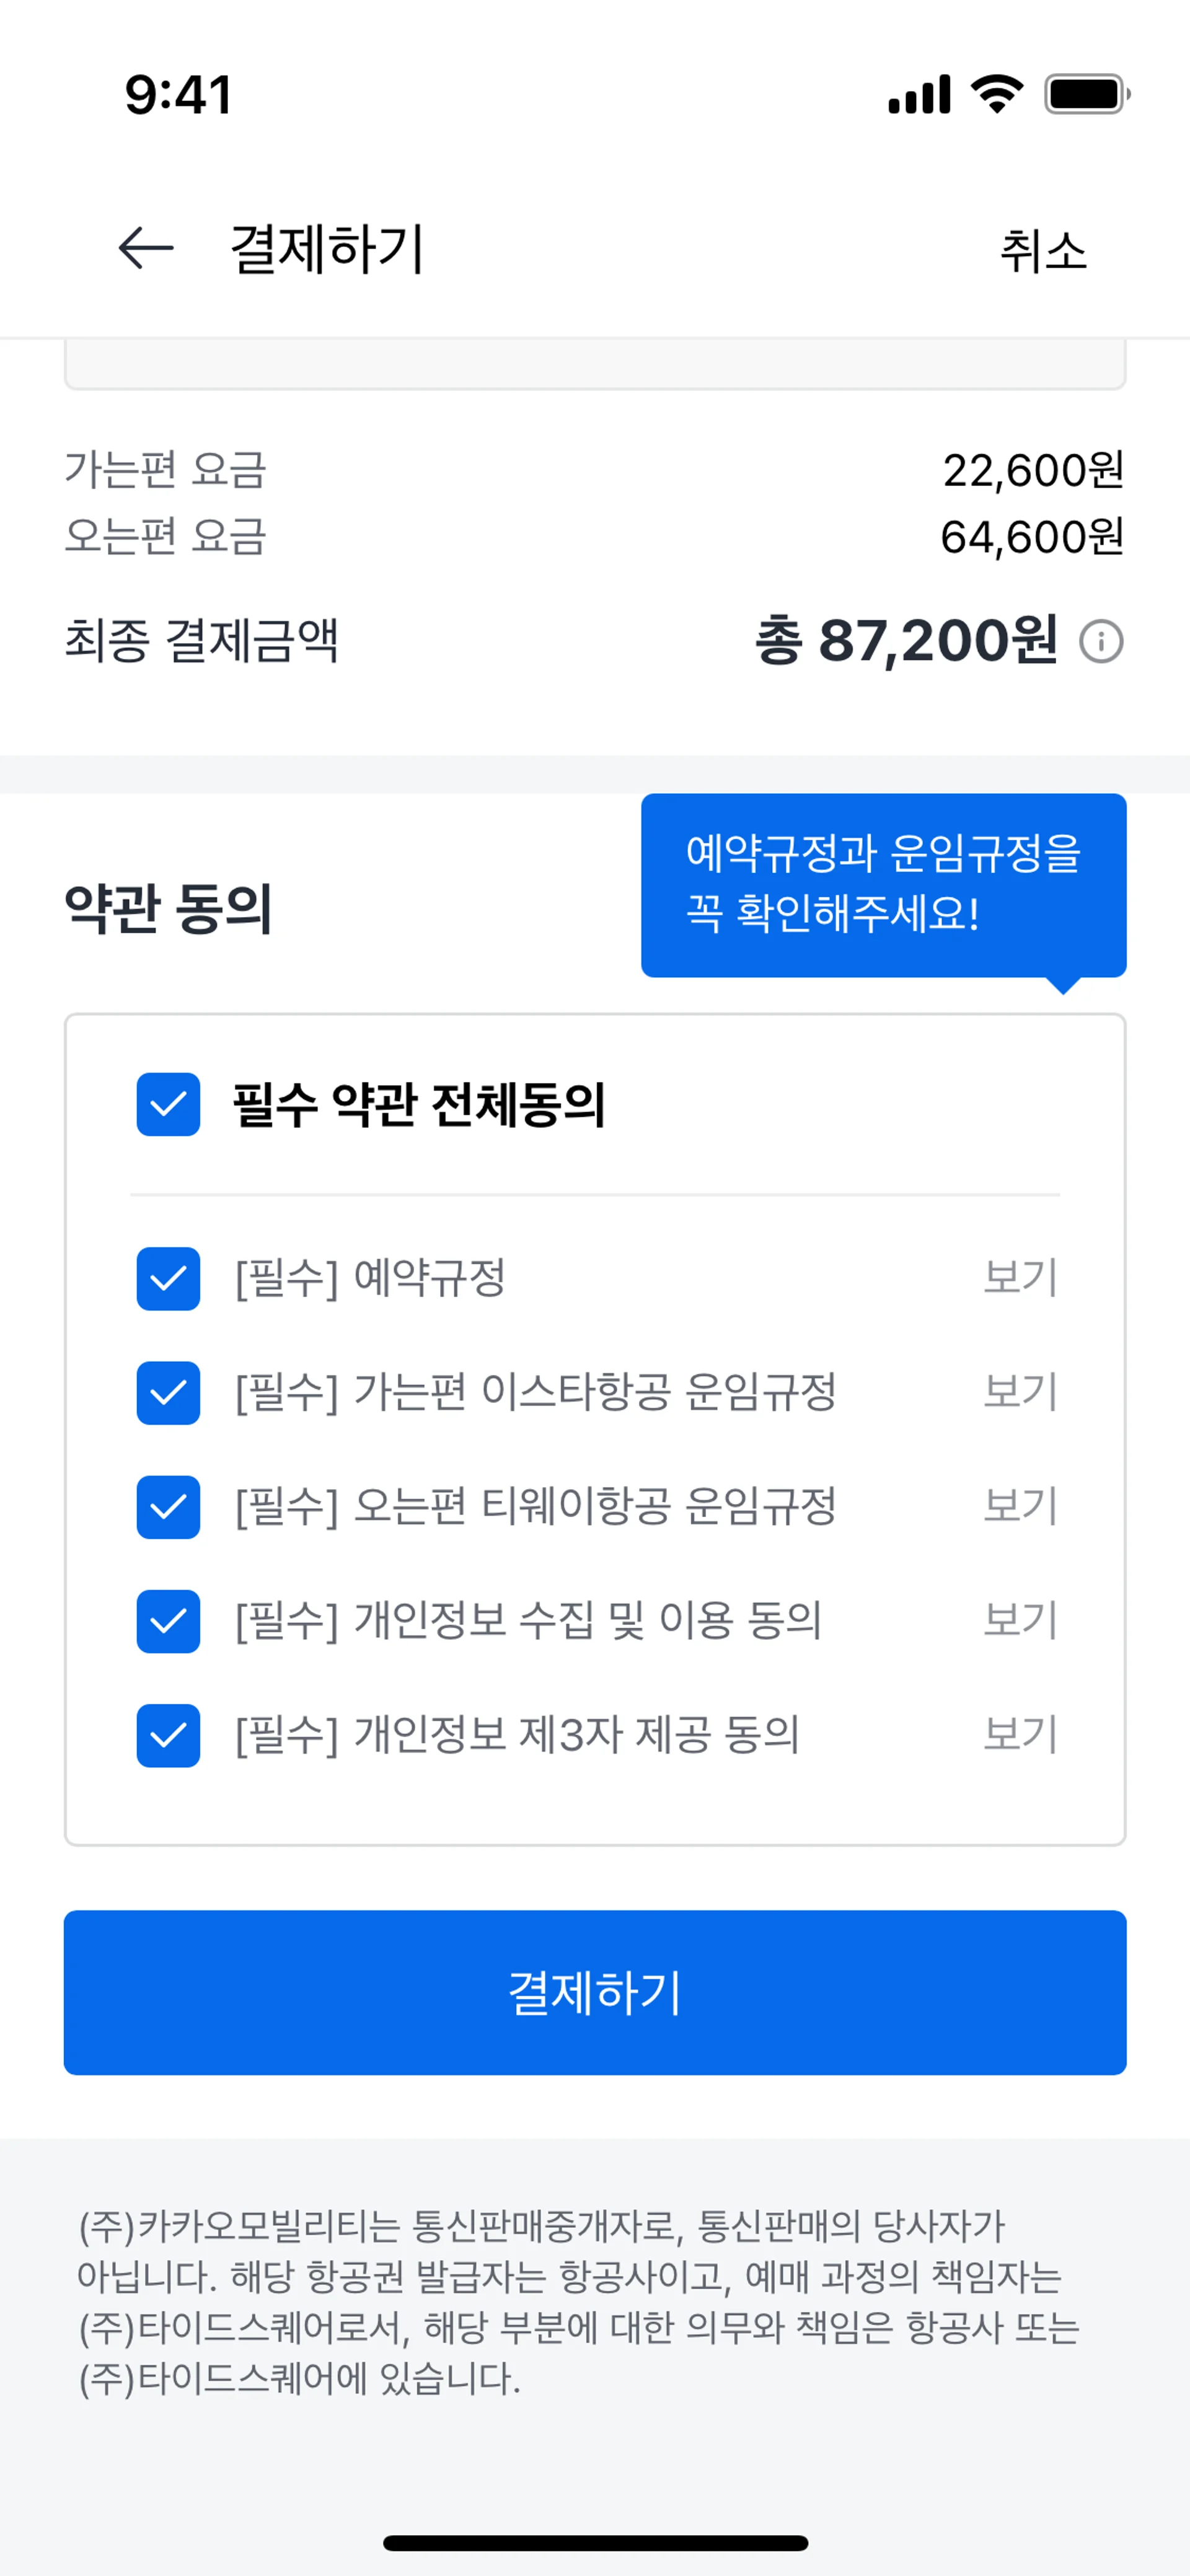Image resolution: width=1190 pixels, height=2576 pixels.
Task: Tap the 취소 cancel button
Action: (1042, 250)
